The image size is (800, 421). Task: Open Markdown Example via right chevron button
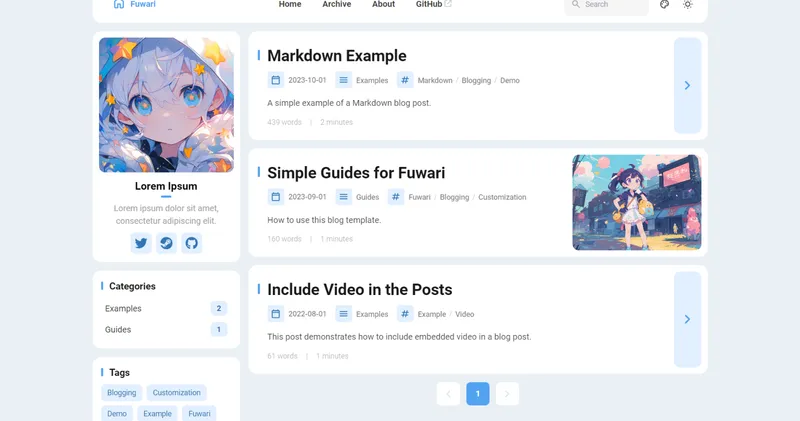click(687, 86)
